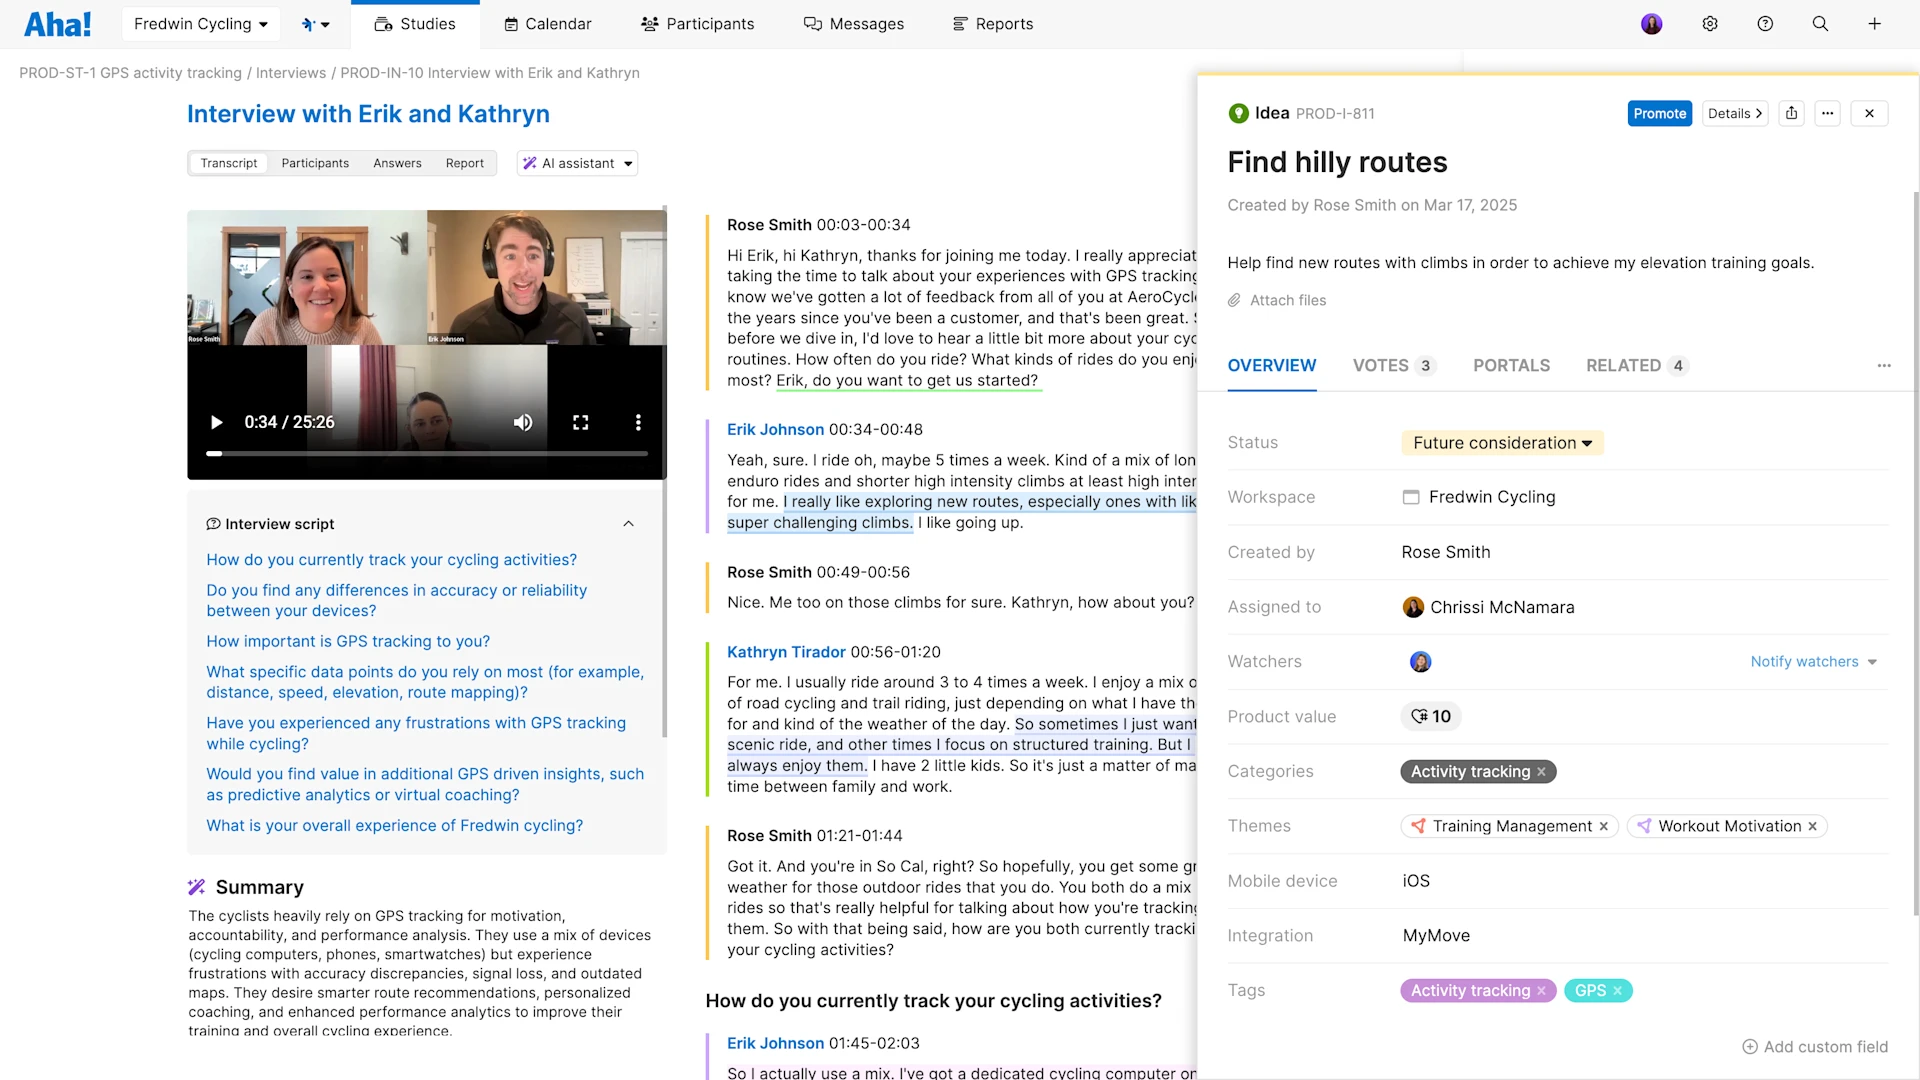Viewport: 1920px width, 1080px height.
Task: Attach files via the paperclip icon
Action: (1234, 300)
